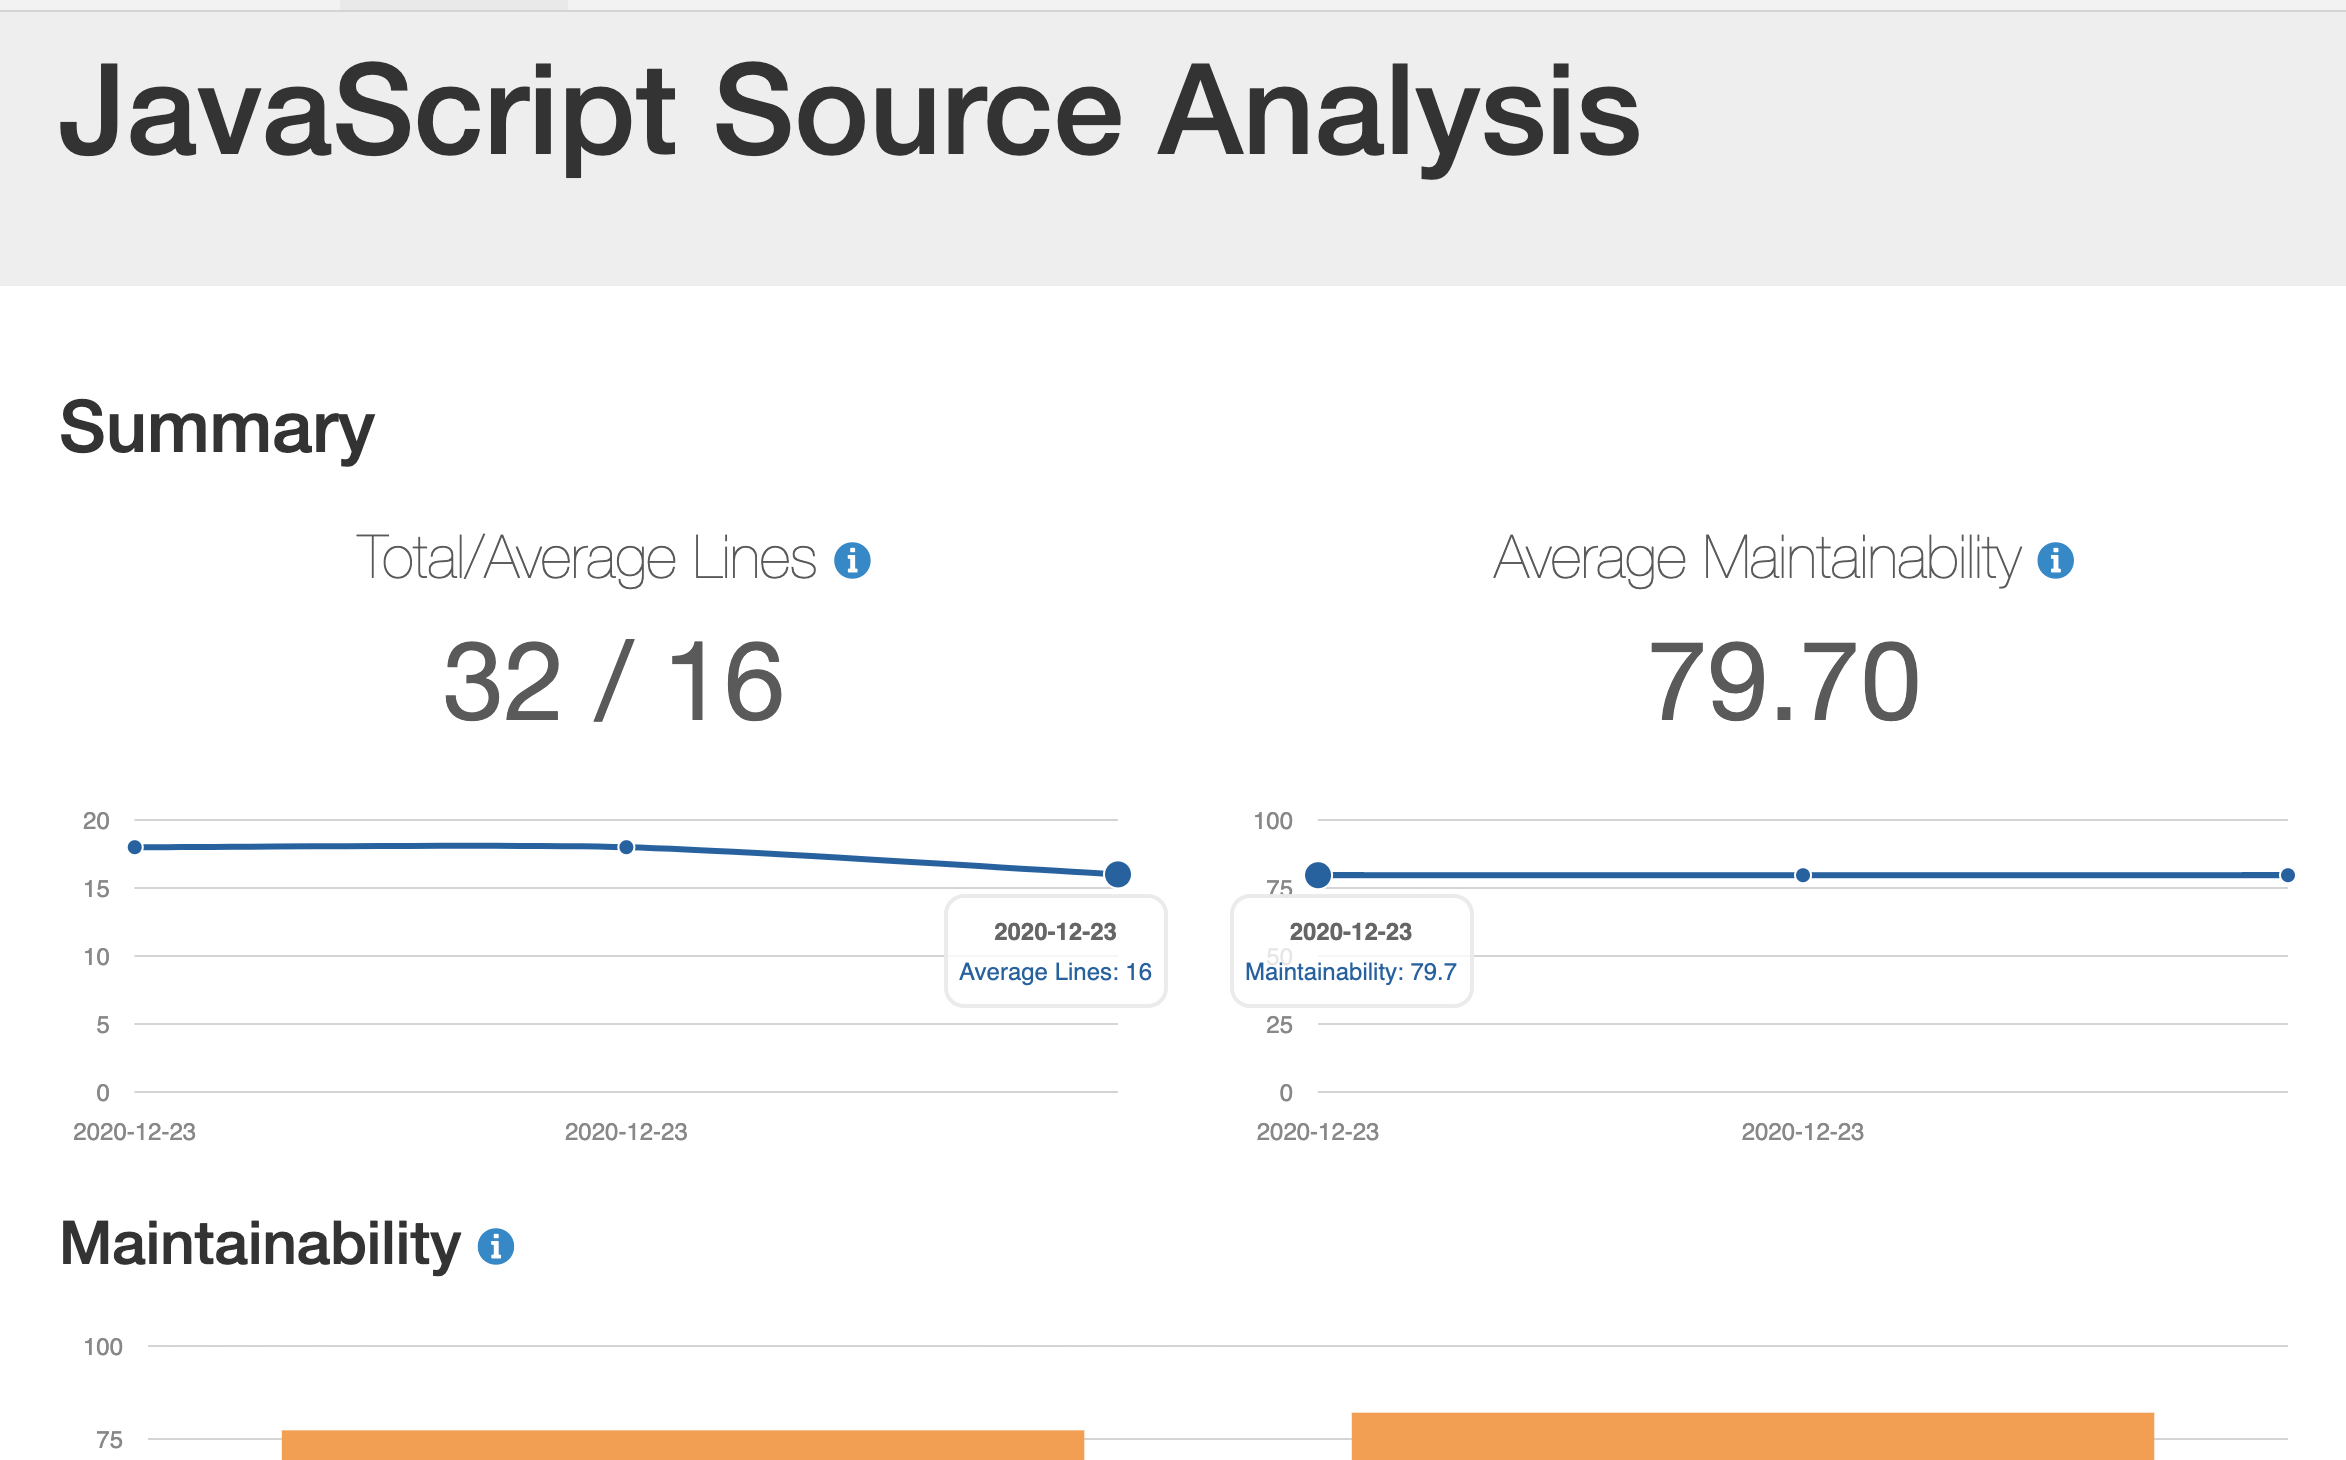Screen dimensions: 2346x1460
Task: Click the Maintainability section heading text
Action: [260, 1245]
